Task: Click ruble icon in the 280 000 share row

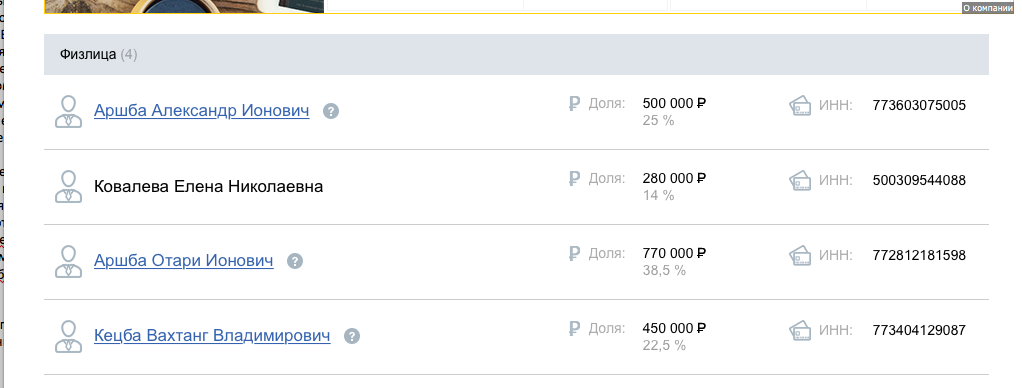Action: [x=574, y=178]
